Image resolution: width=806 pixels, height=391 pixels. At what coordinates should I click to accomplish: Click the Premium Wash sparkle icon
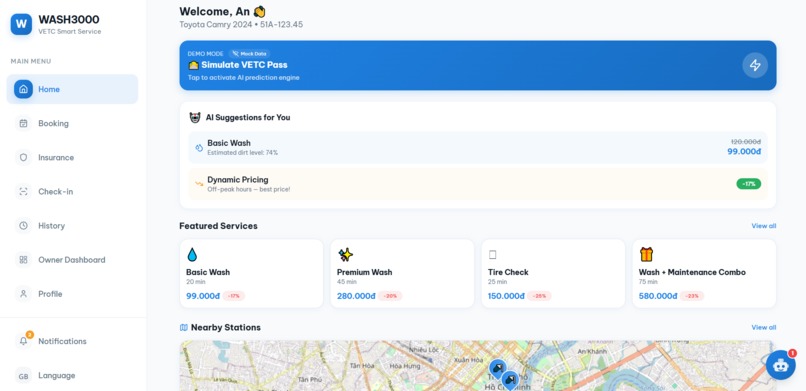tap(345, 254)
